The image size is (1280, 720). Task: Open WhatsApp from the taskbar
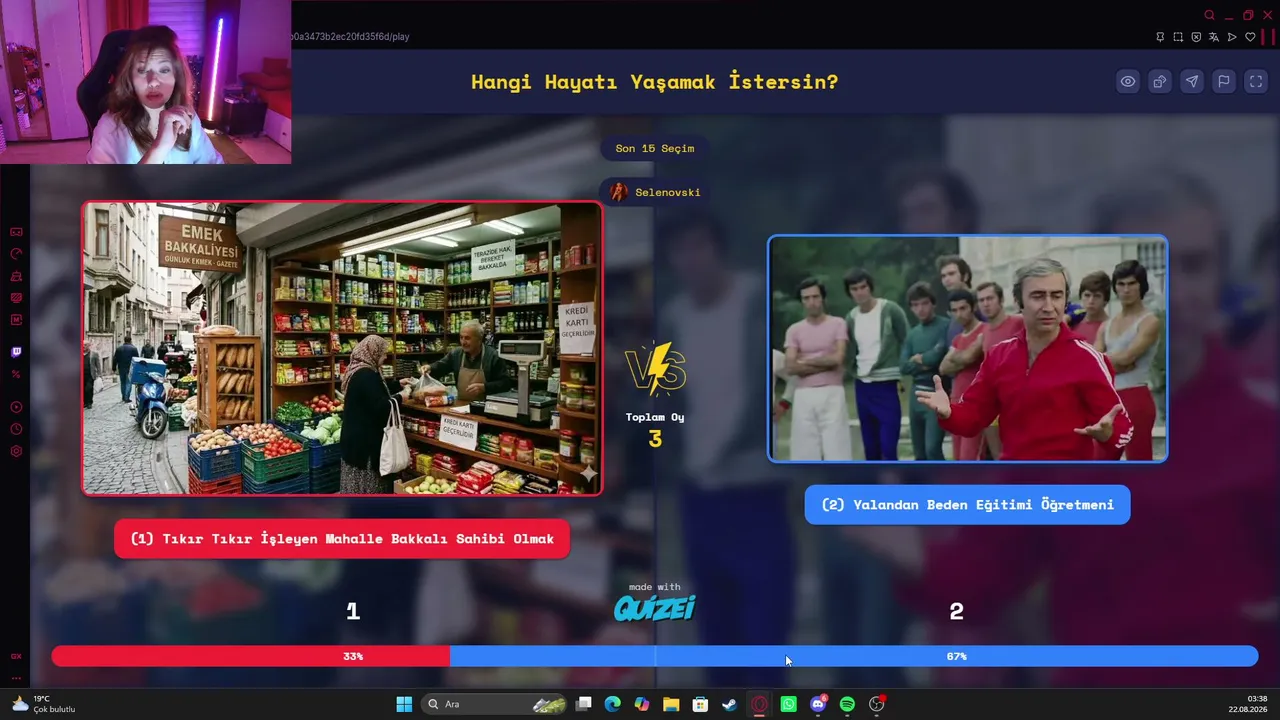click(789, 704)
